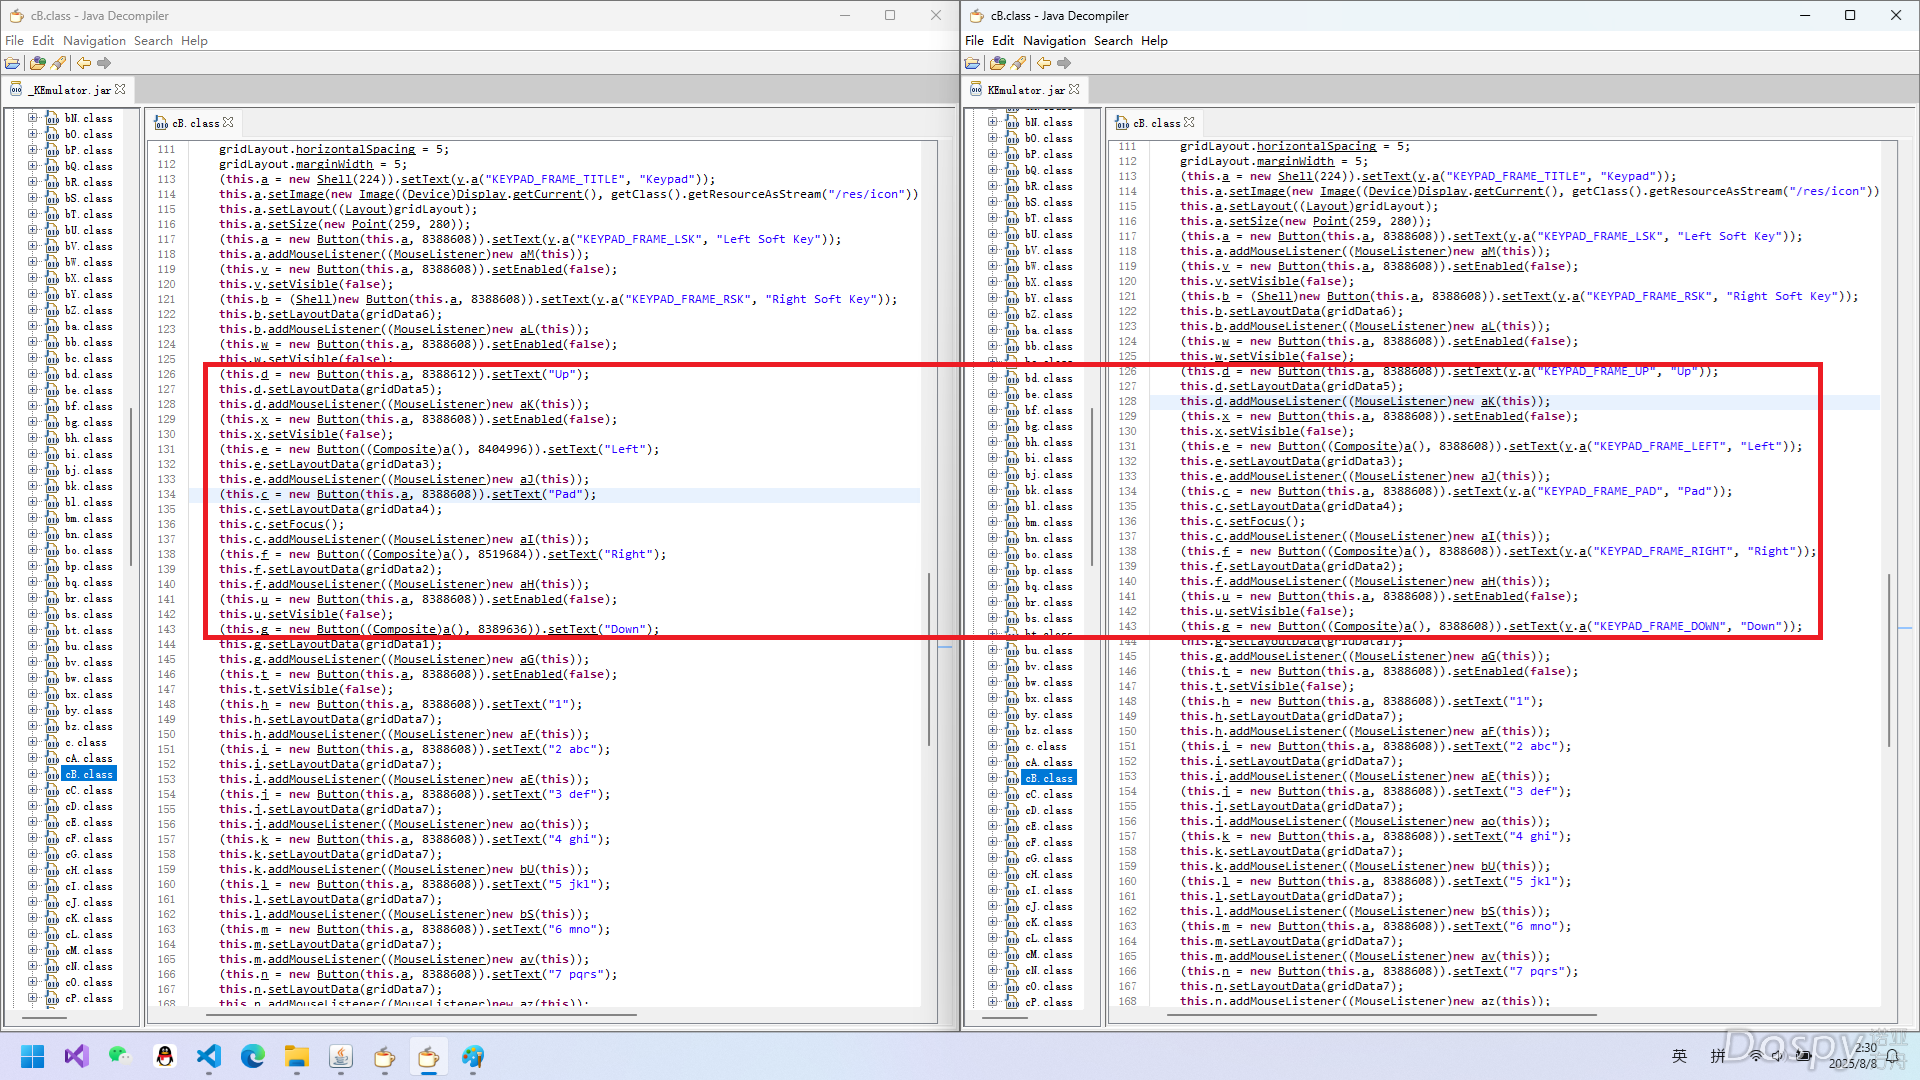Viewport: 1920px width, 1080px height.
Task: Expand cB.class node in right tree
Action: 992,778
